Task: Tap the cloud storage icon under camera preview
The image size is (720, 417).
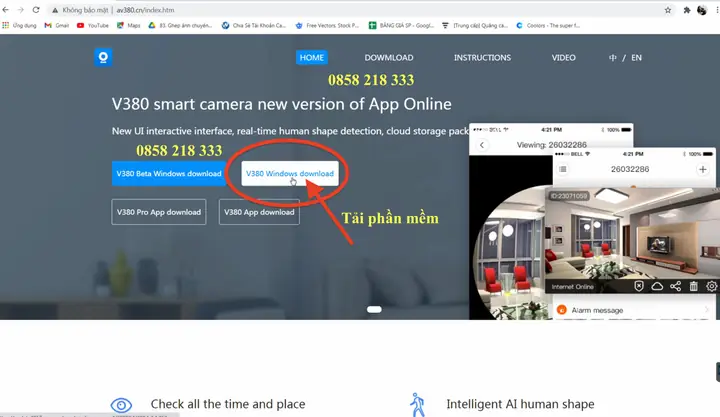Action: coord(657,287)
